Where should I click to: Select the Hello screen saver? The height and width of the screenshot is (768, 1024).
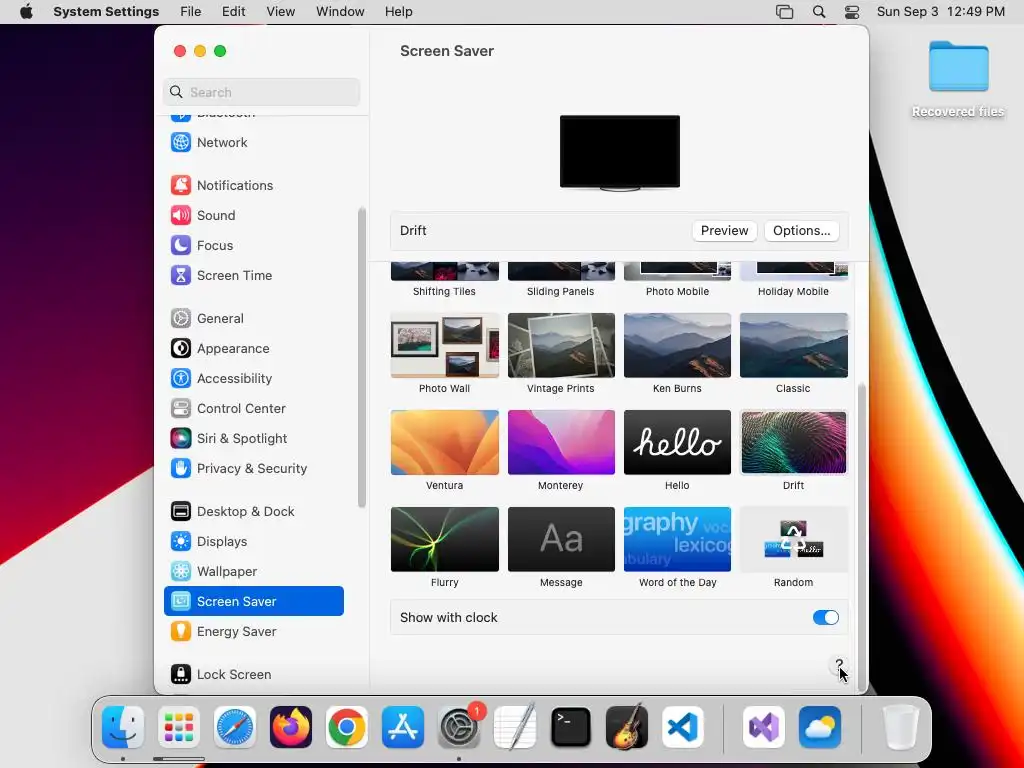pos(677,442)
